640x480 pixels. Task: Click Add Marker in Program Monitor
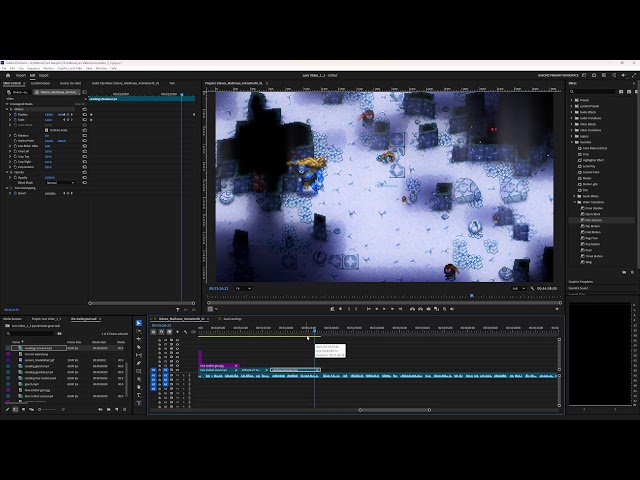click(340, 309)
